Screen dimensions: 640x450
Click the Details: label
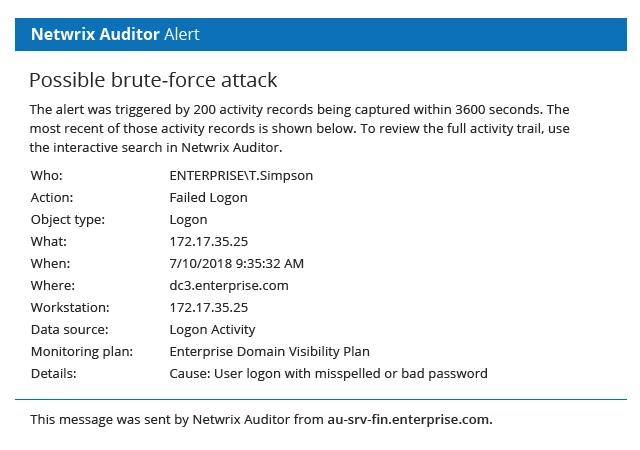[53, 374]
